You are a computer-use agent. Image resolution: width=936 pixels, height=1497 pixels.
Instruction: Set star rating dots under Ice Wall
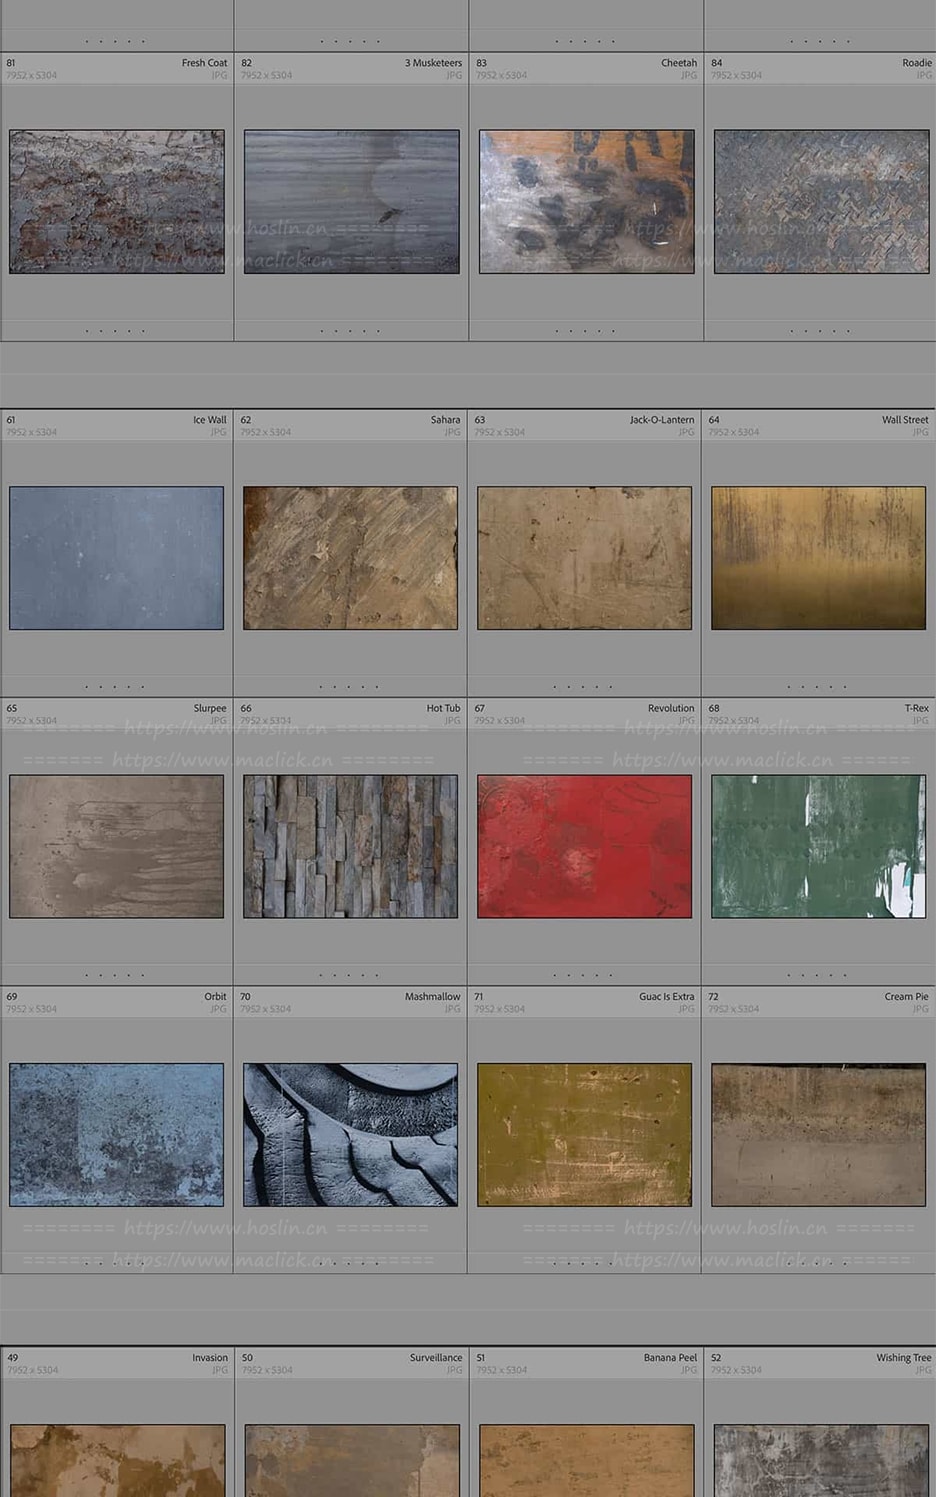pyautogui.click(x=115, y=687)
